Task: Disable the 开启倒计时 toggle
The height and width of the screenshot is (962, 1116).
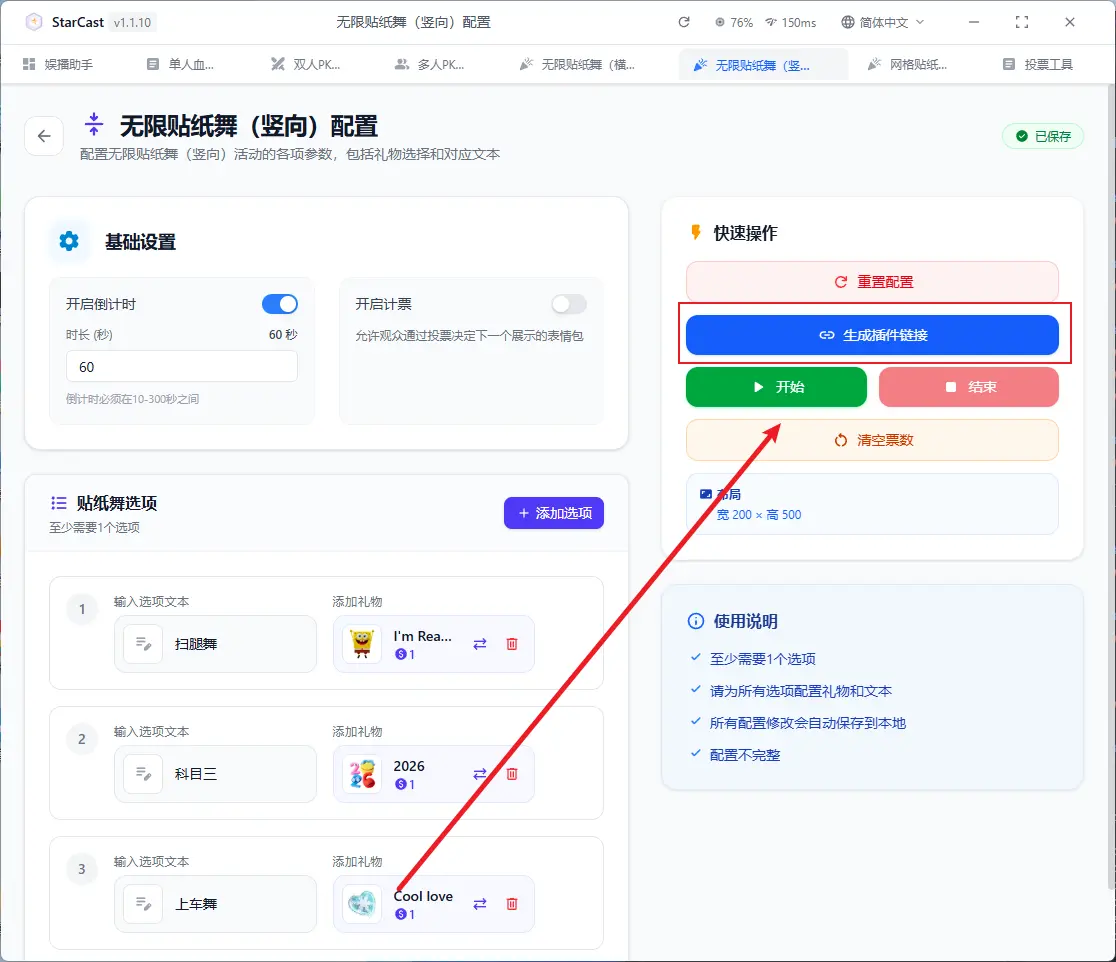Action: point(280,304)
